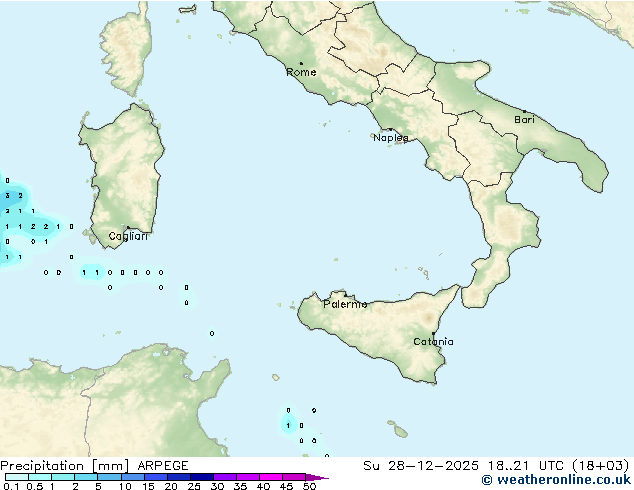
Task: Click the 'Precipitation [mm]' title text
Action: [65, 466]
